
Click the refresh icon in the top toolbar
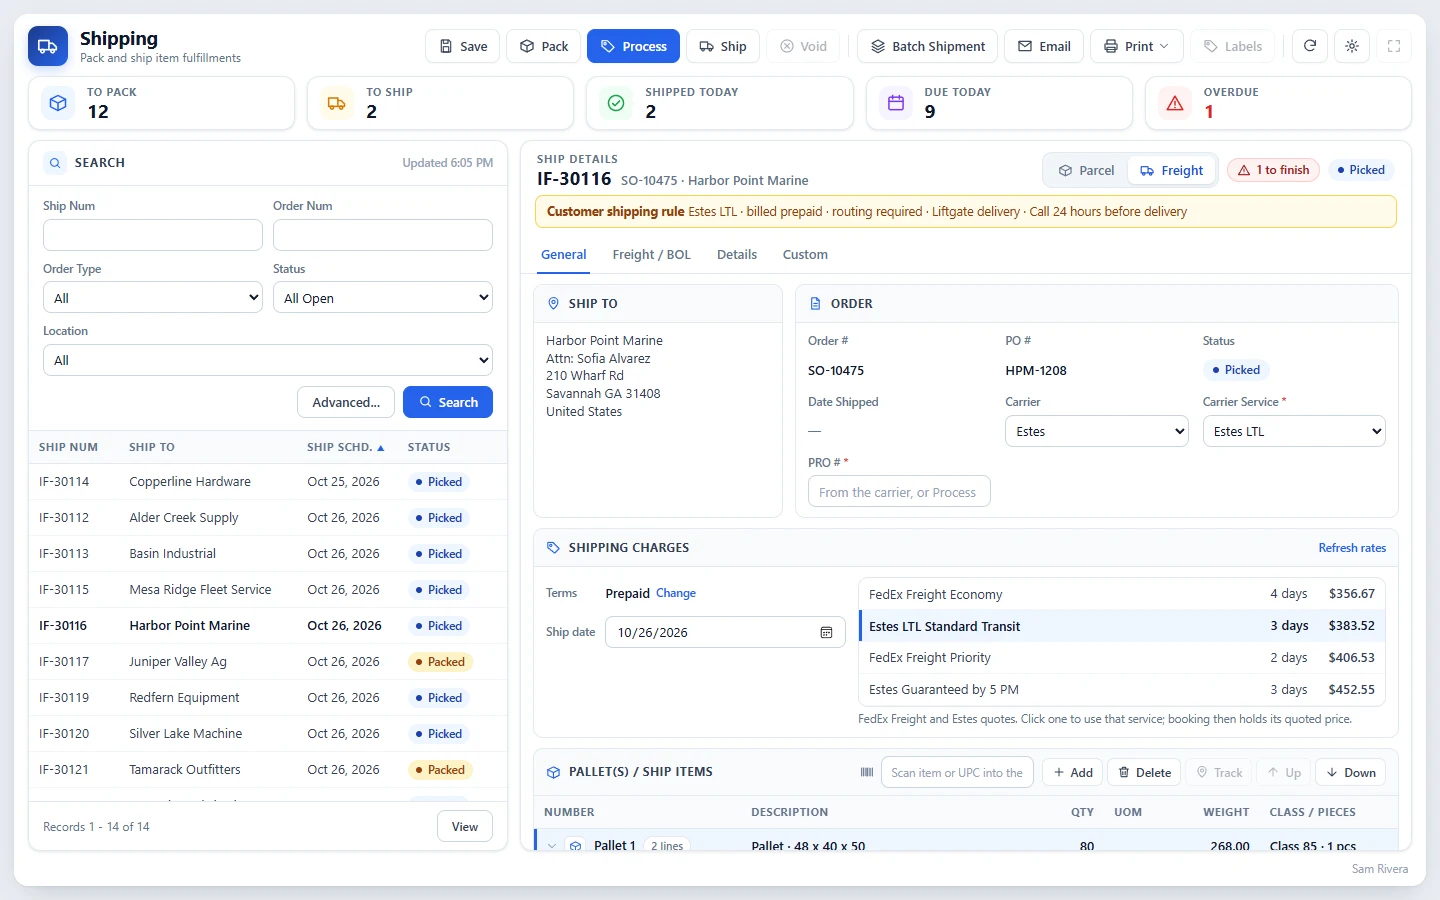pos(1310,46)
